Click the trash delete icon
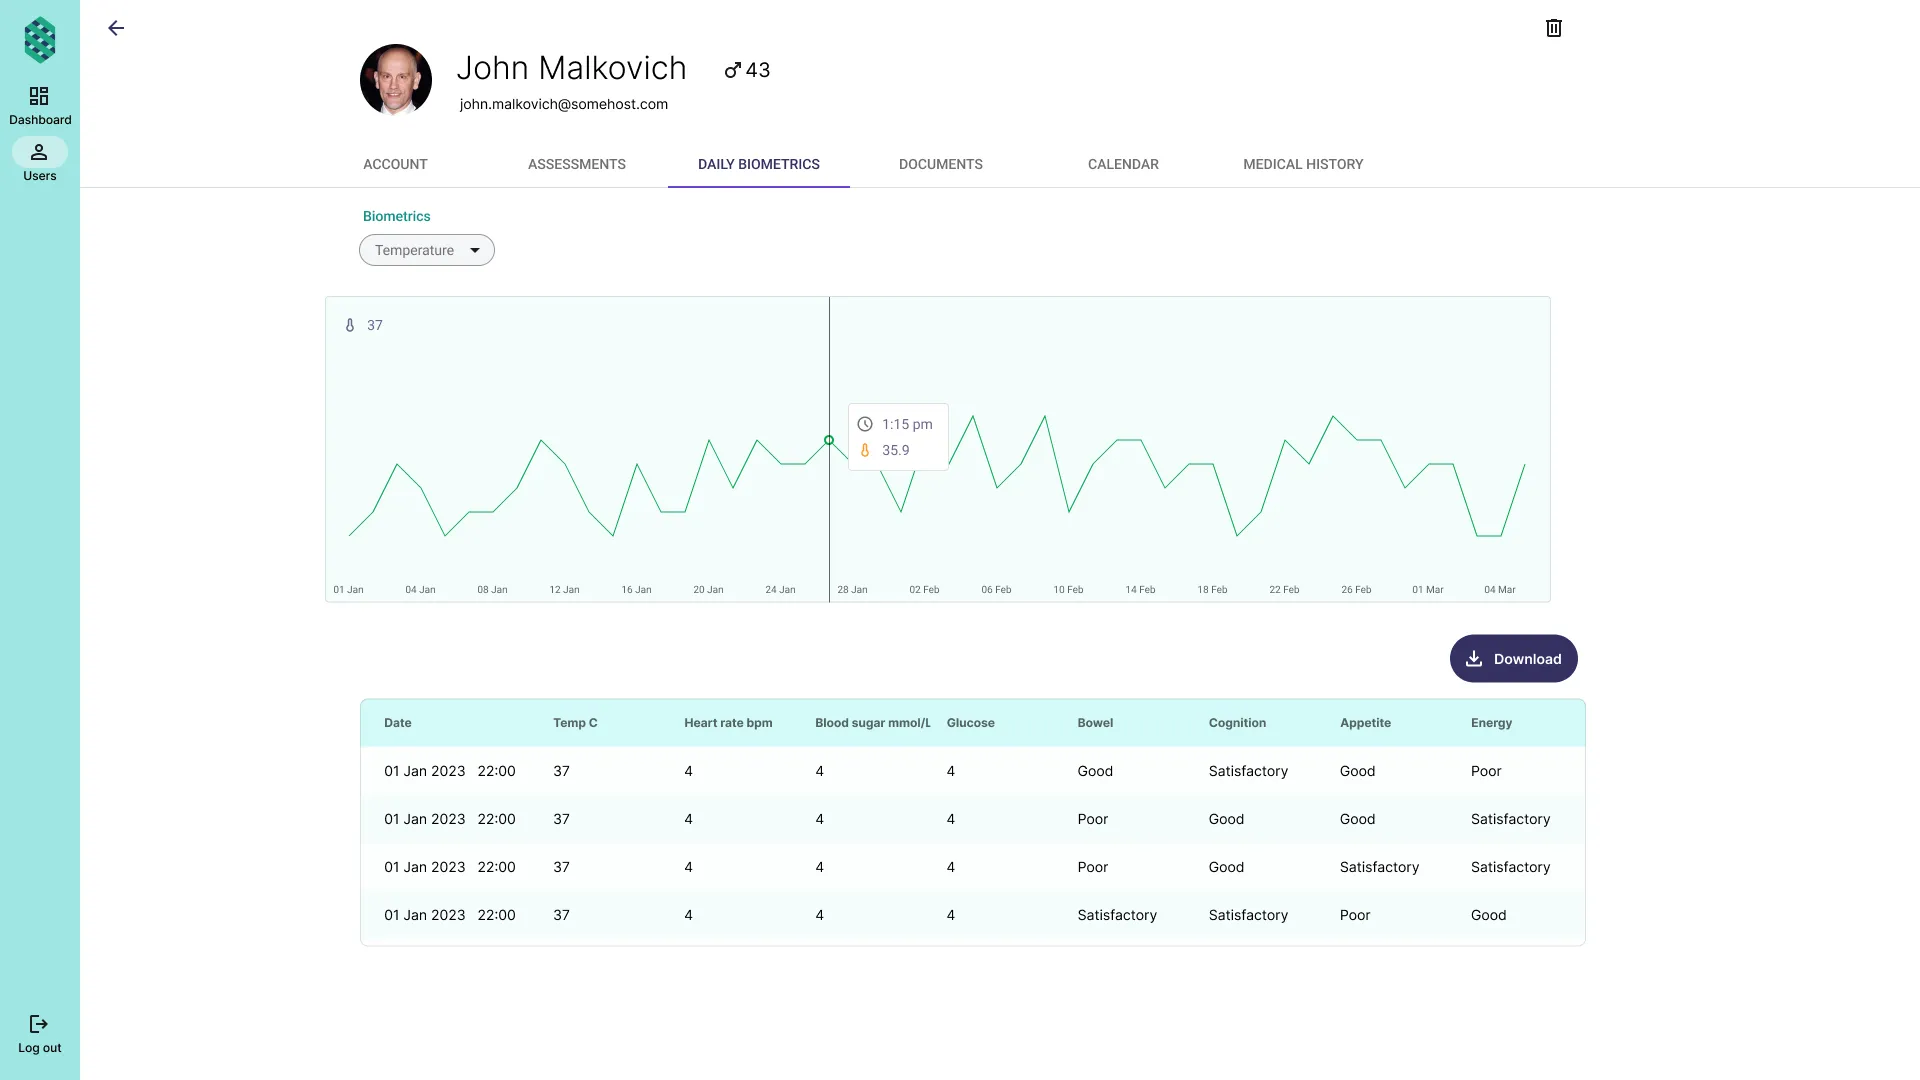This screenshot has width=1920, height=1080. (x=1553, y=28)
